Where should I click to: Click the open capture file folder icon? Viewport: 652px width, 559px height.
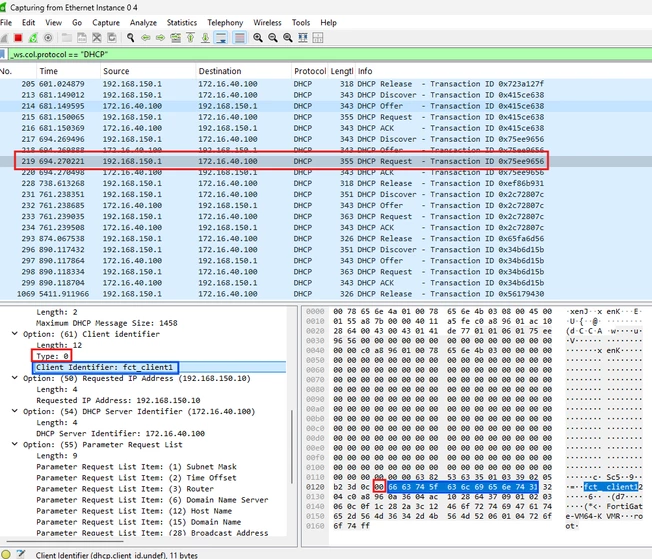click(67, 38)
